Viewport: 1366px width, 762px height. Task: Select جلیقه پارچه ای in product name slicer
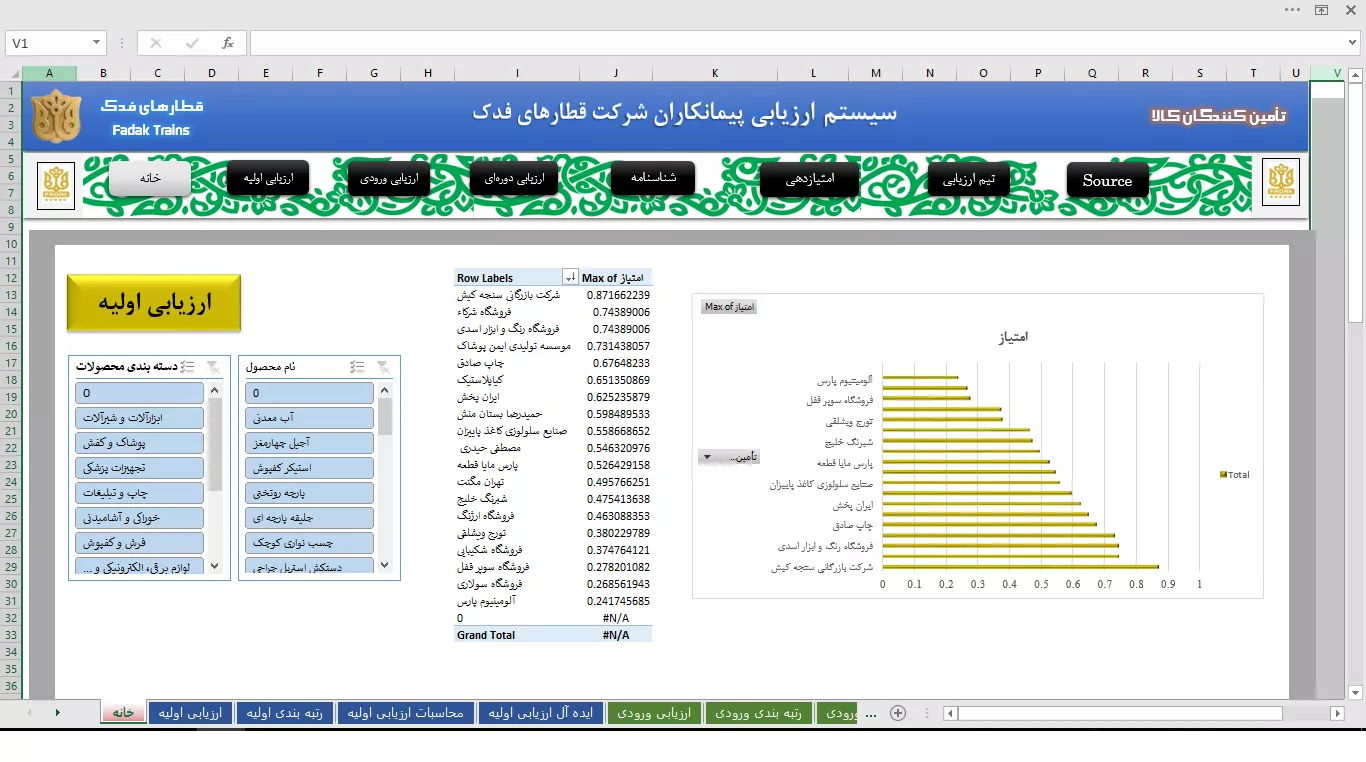click(x=309, y=518)
